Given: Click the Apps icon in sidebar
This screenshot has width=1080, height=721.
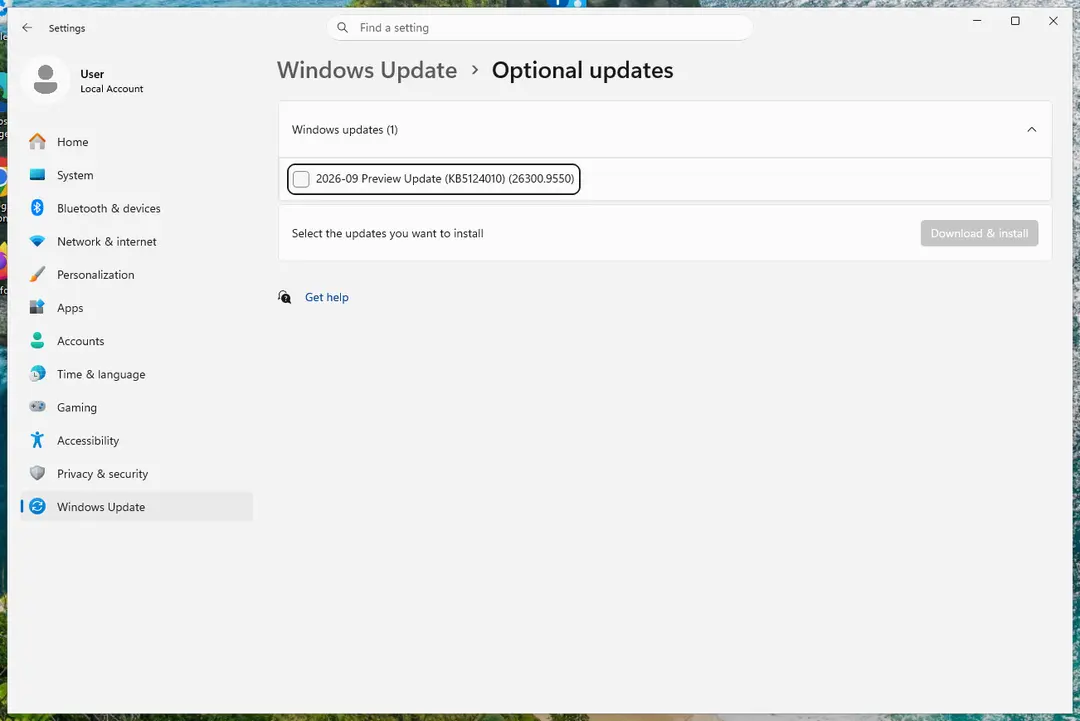Looking at the screenshot, I should pos(37,307).
